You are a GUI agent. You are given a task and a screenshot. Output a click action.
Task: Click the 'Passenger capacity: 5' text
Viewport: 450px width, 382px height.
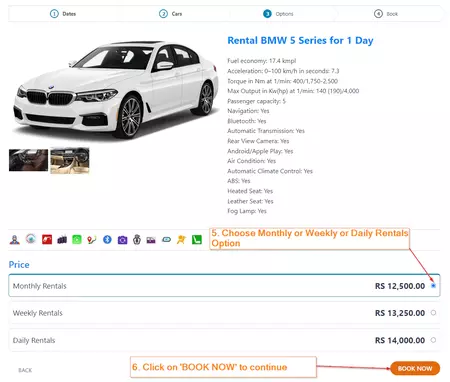tap(257, 101)
